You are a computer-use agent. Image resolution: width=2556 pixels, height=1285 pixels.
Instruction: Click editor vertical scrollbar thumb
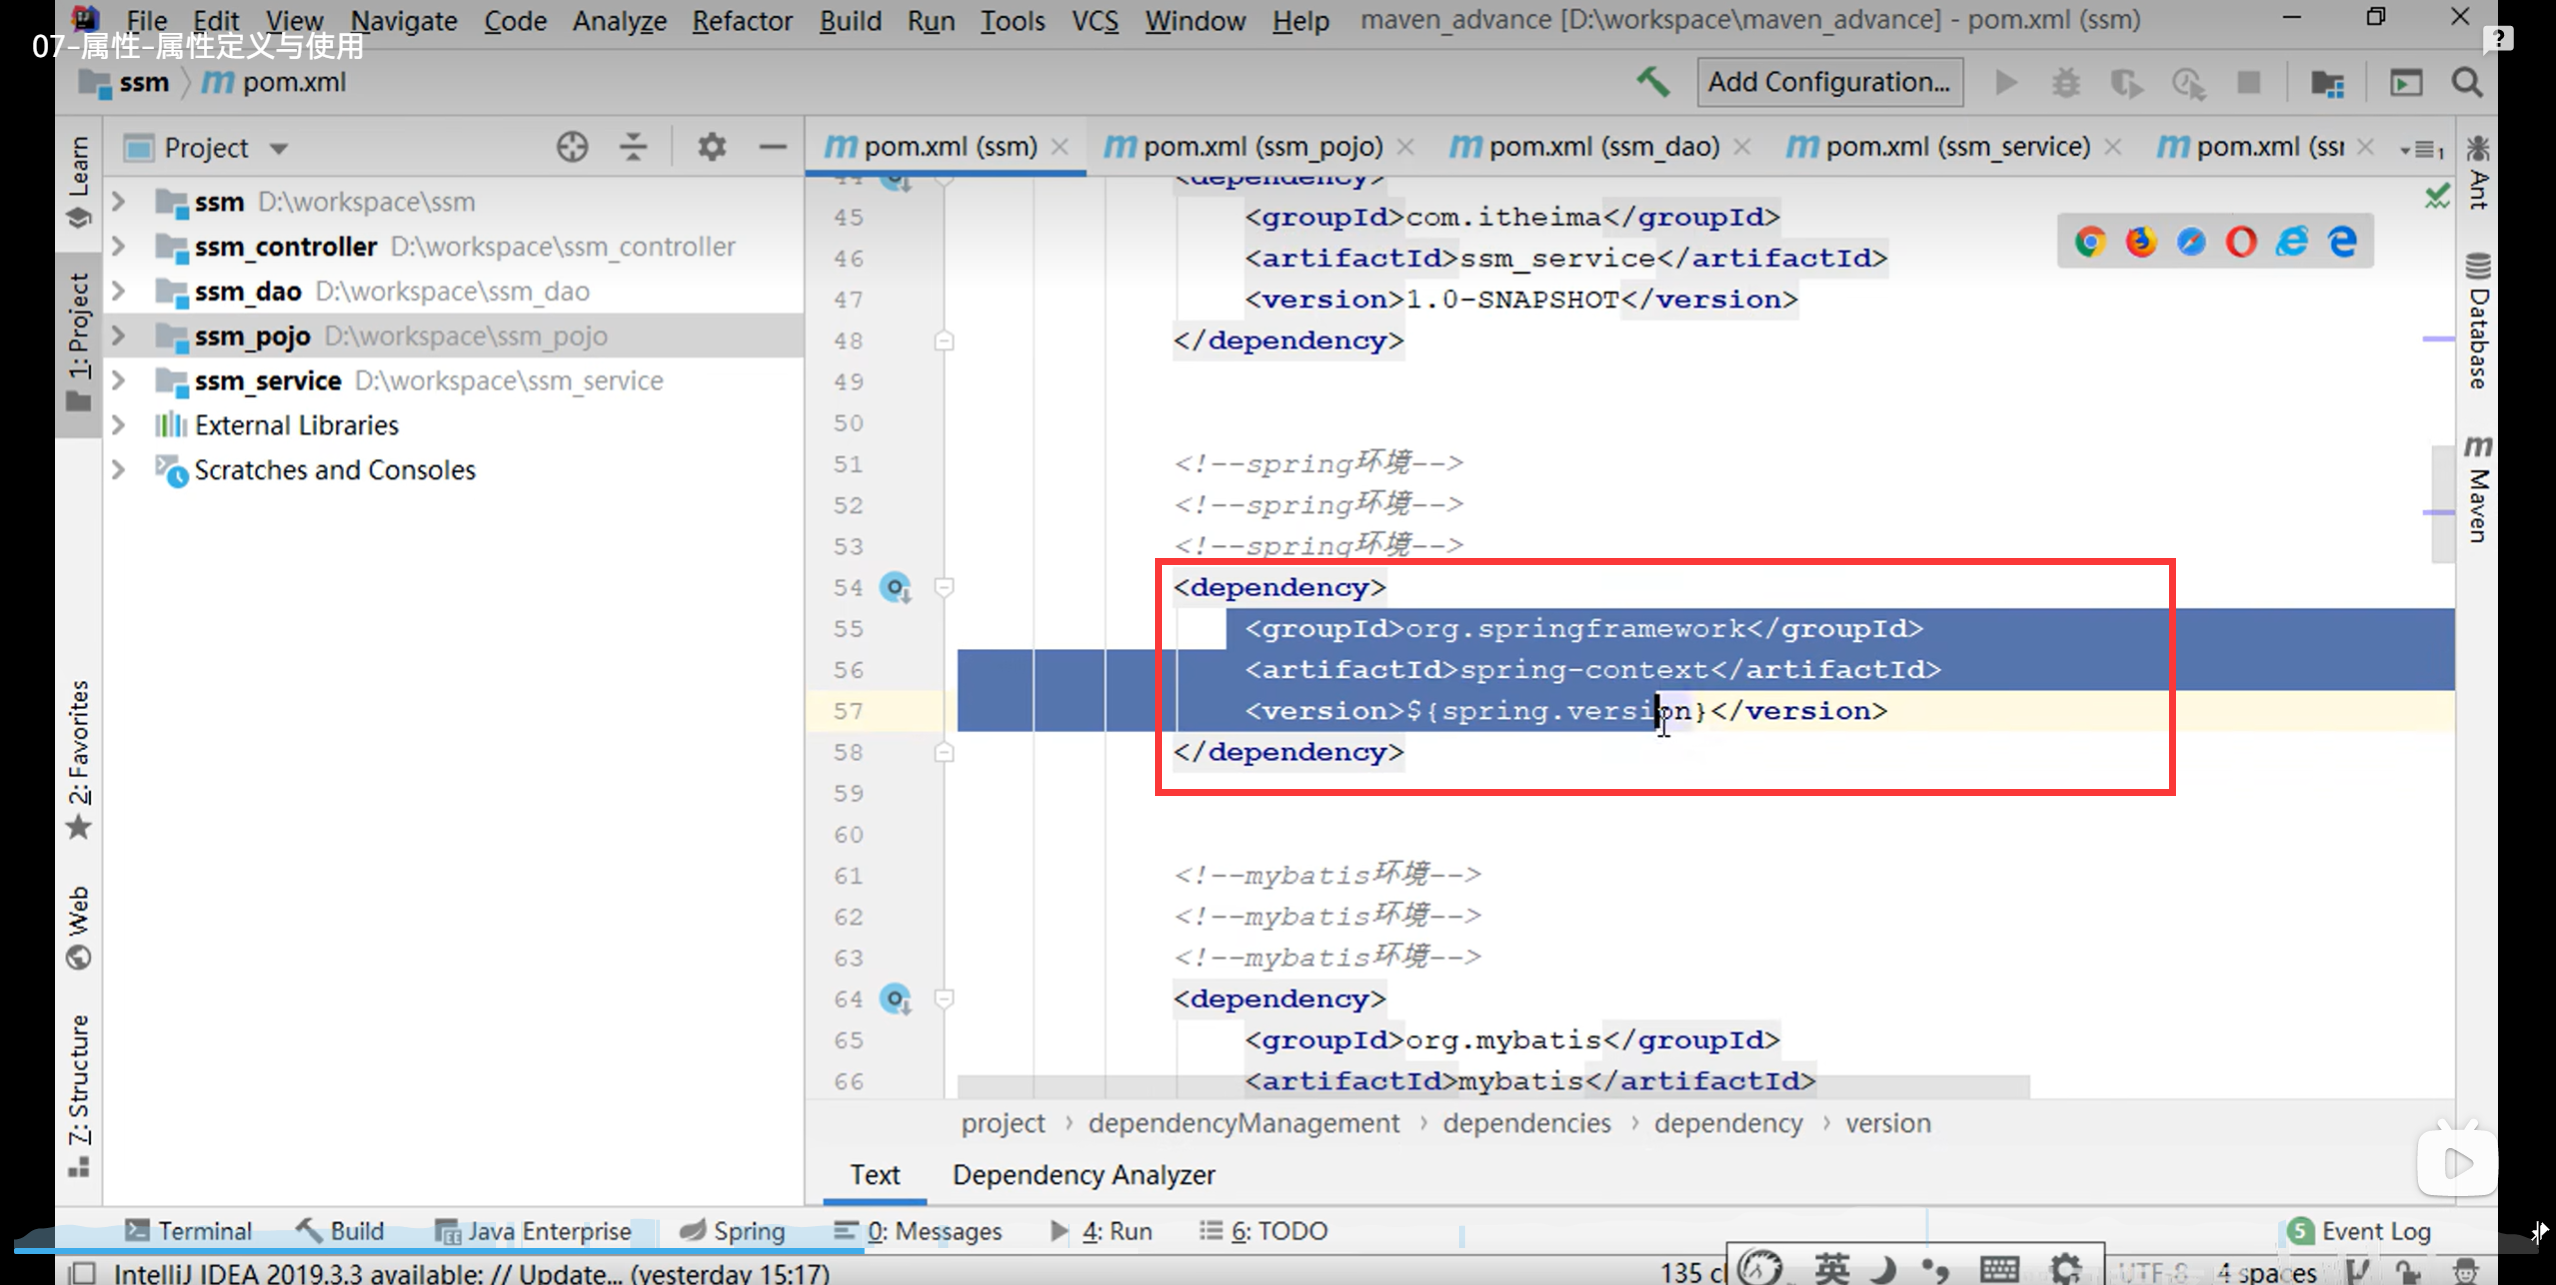pyautogui.click(x=2441, y=503)
